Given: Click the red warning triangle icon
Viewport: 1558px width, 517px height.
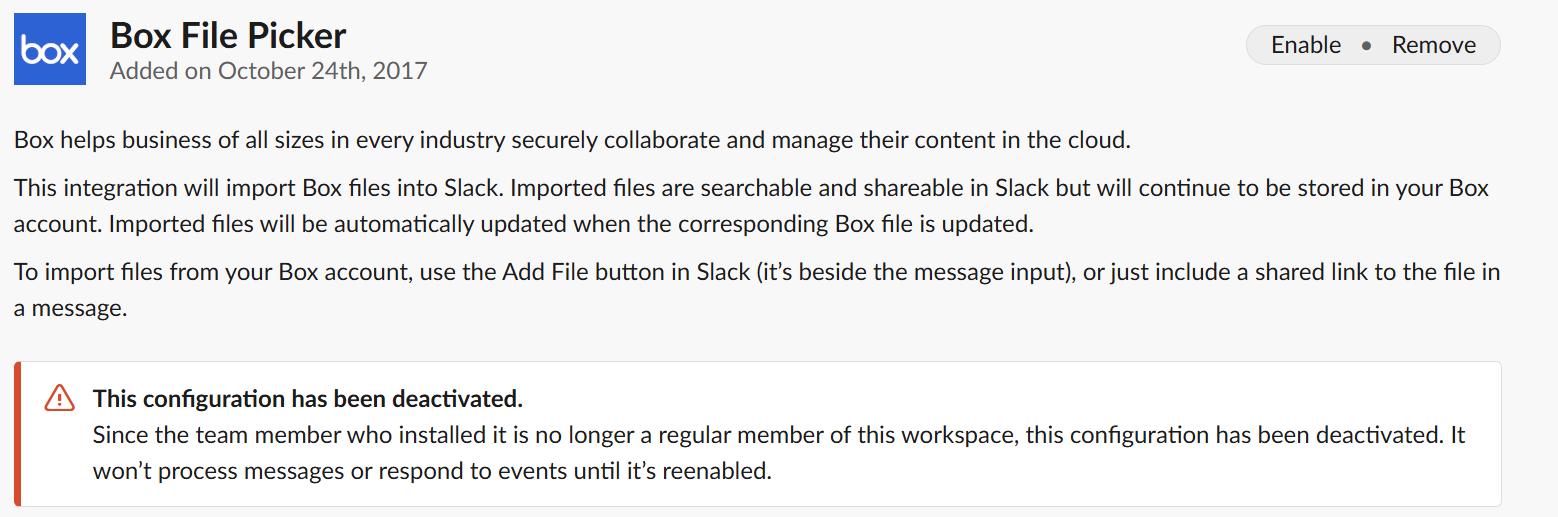Looking at the screenshot, I should click(60, 398).
